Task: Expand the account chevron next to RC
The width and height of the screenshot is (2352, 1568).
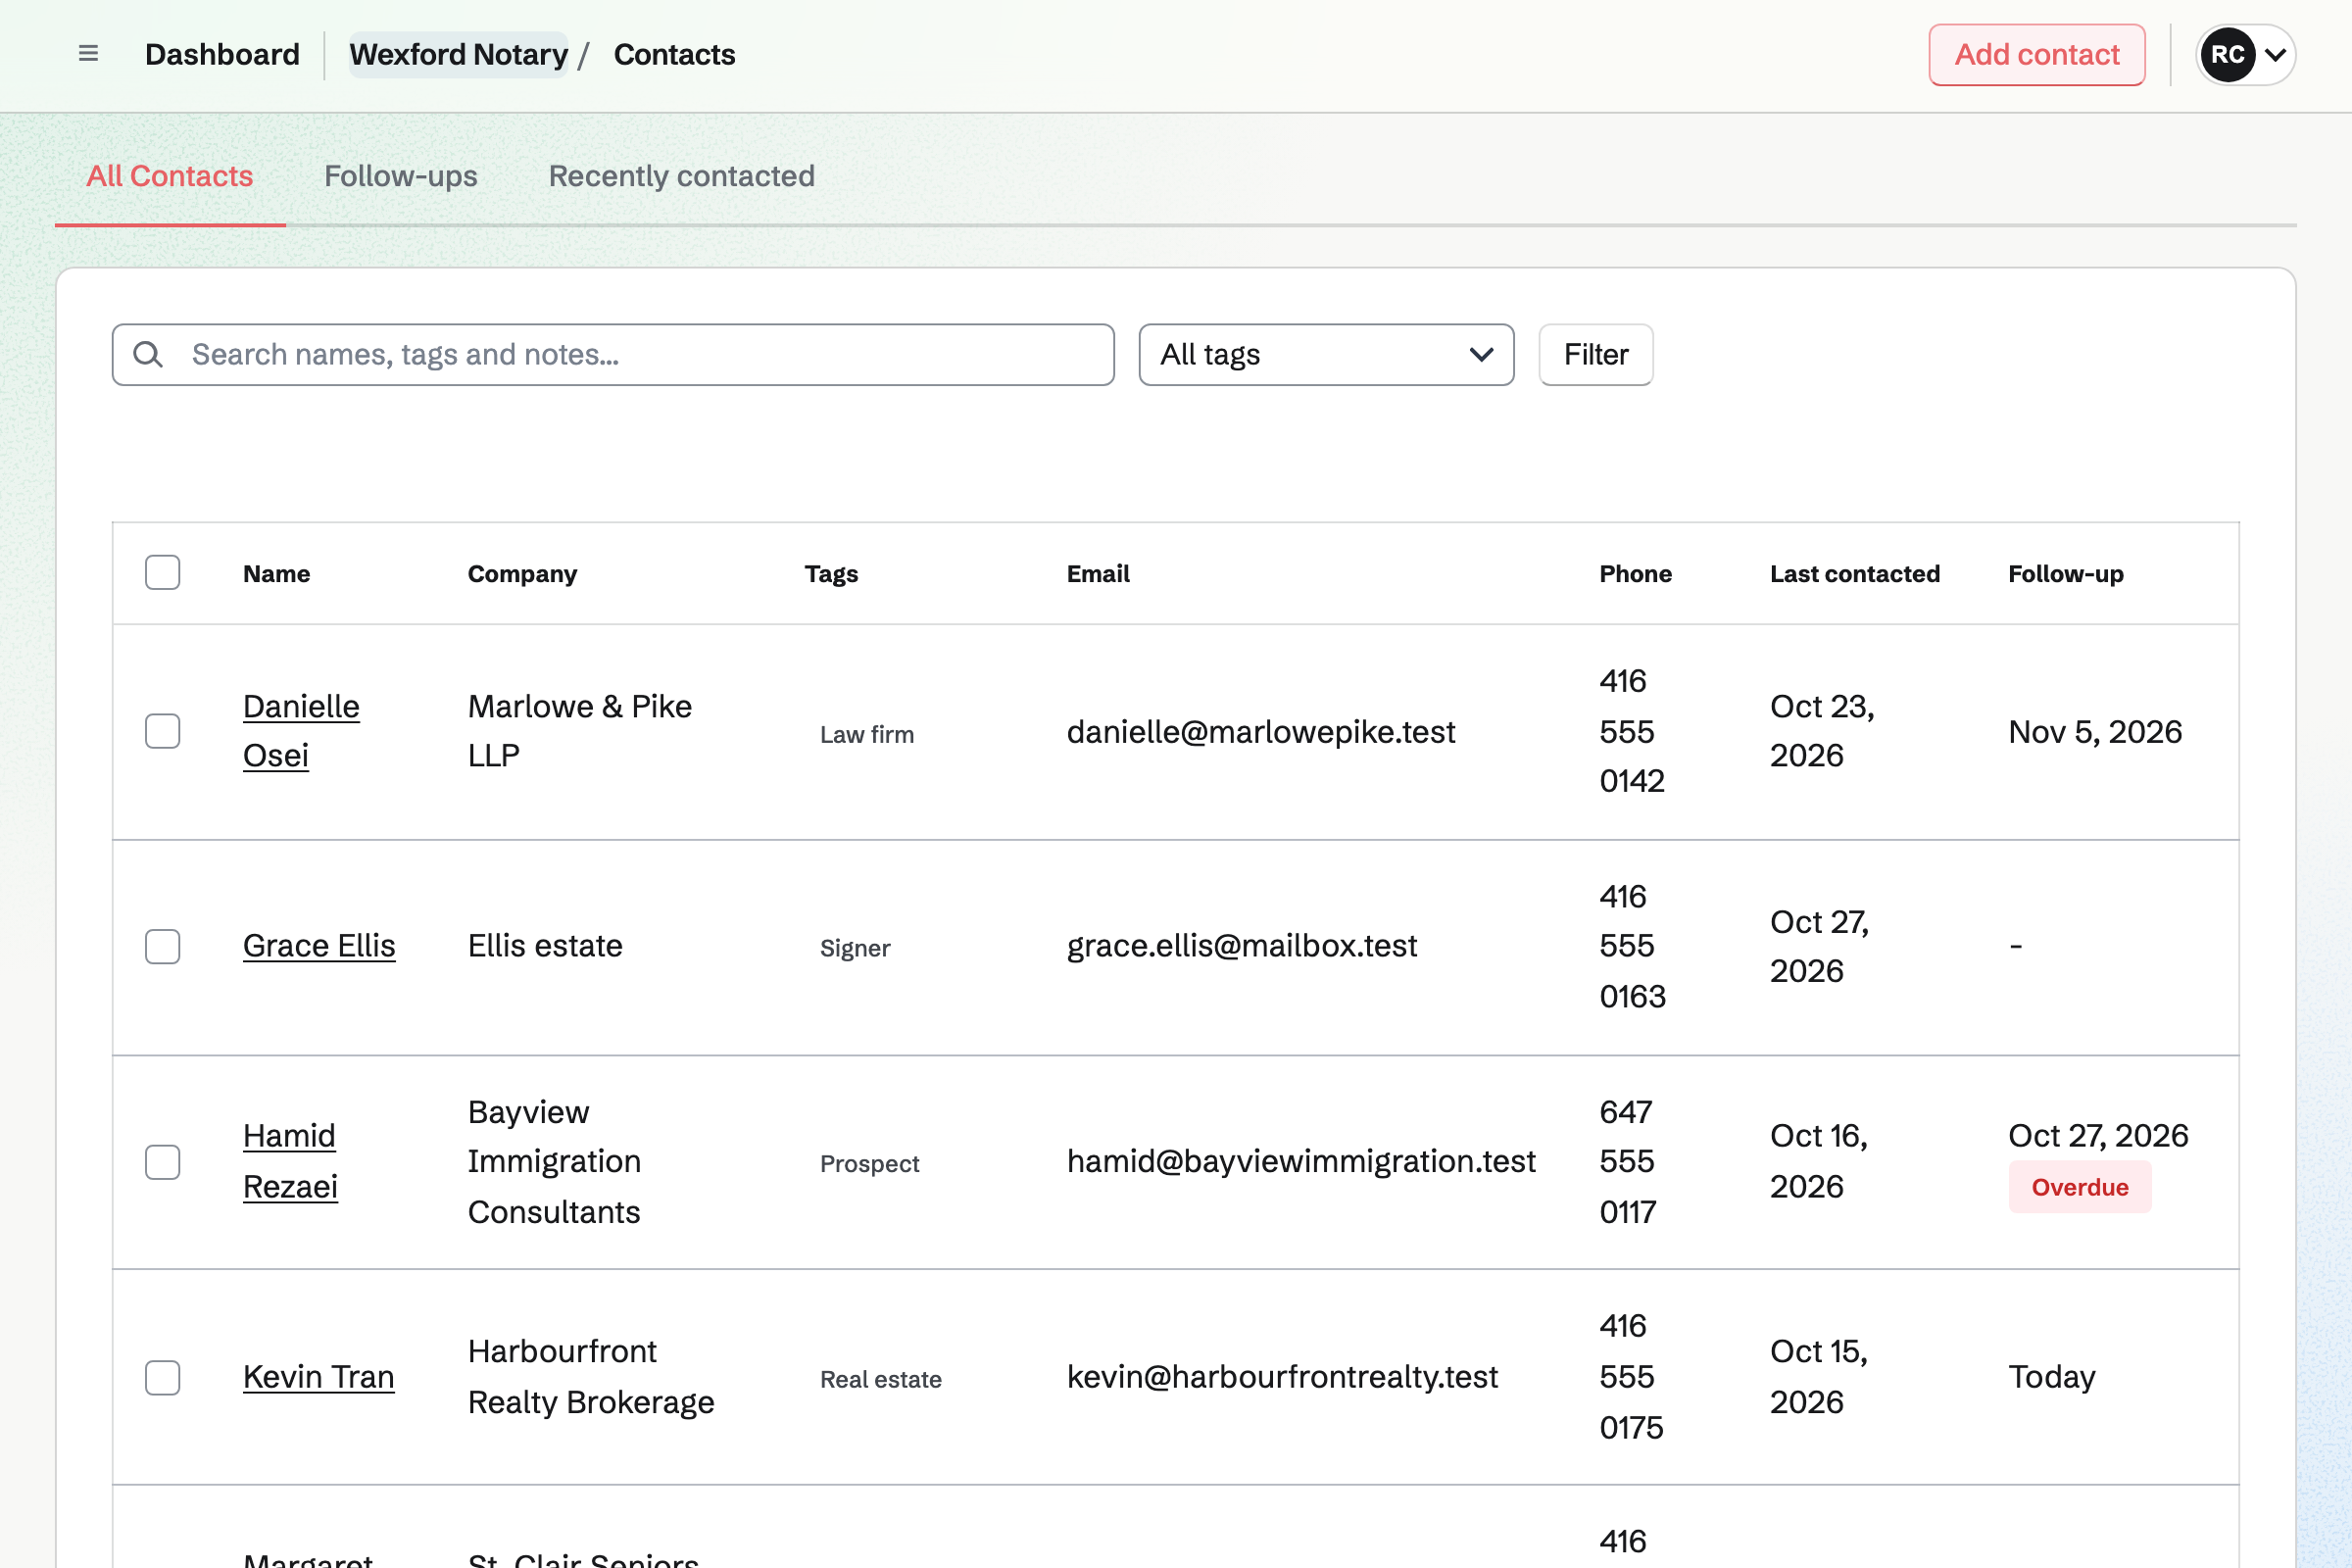Action: pos(2275,54)
